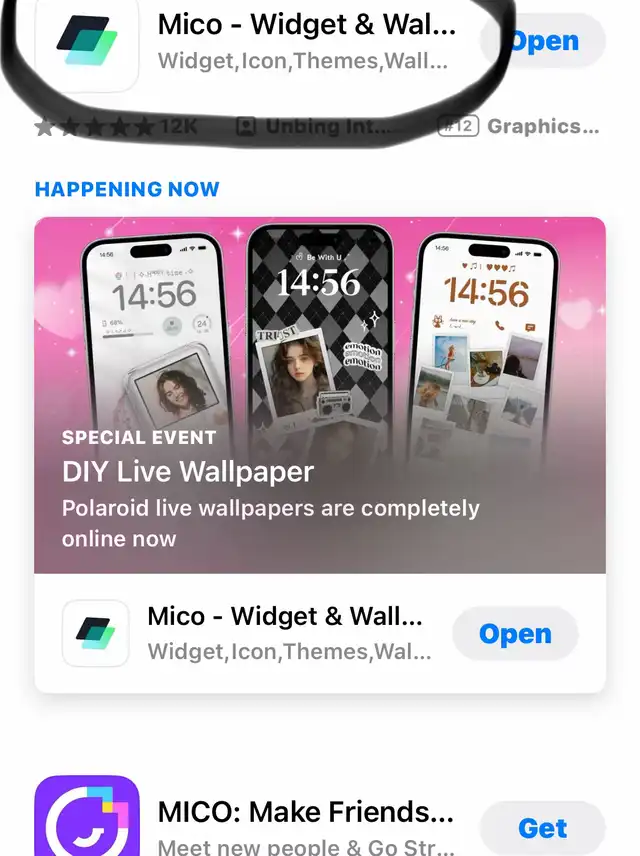
Task: Tap the small Mico icon in event card
Action: click(96, 633)
